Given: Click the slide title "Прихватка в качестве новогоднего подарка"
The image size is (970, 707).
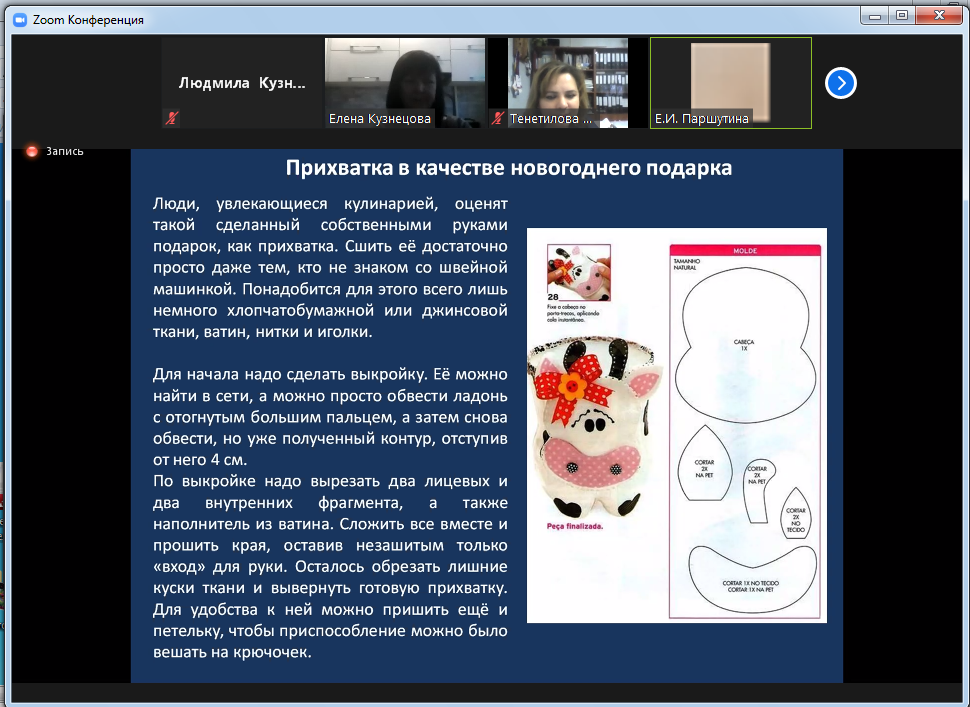Looking at the screenshot, I should pyautogui.click(x=509, y=168).
